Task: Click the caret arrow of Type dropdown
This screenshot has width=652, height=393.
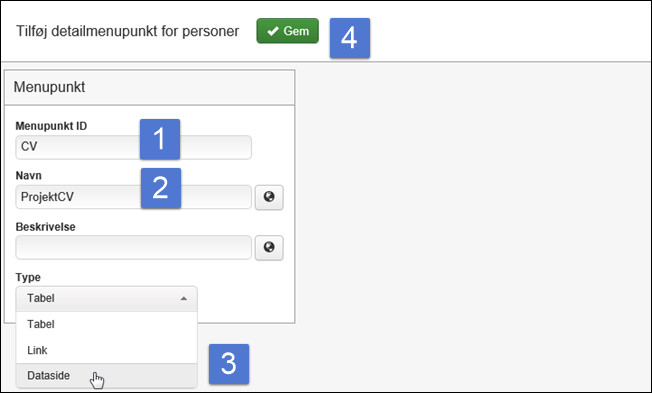Action: [183, 299]
